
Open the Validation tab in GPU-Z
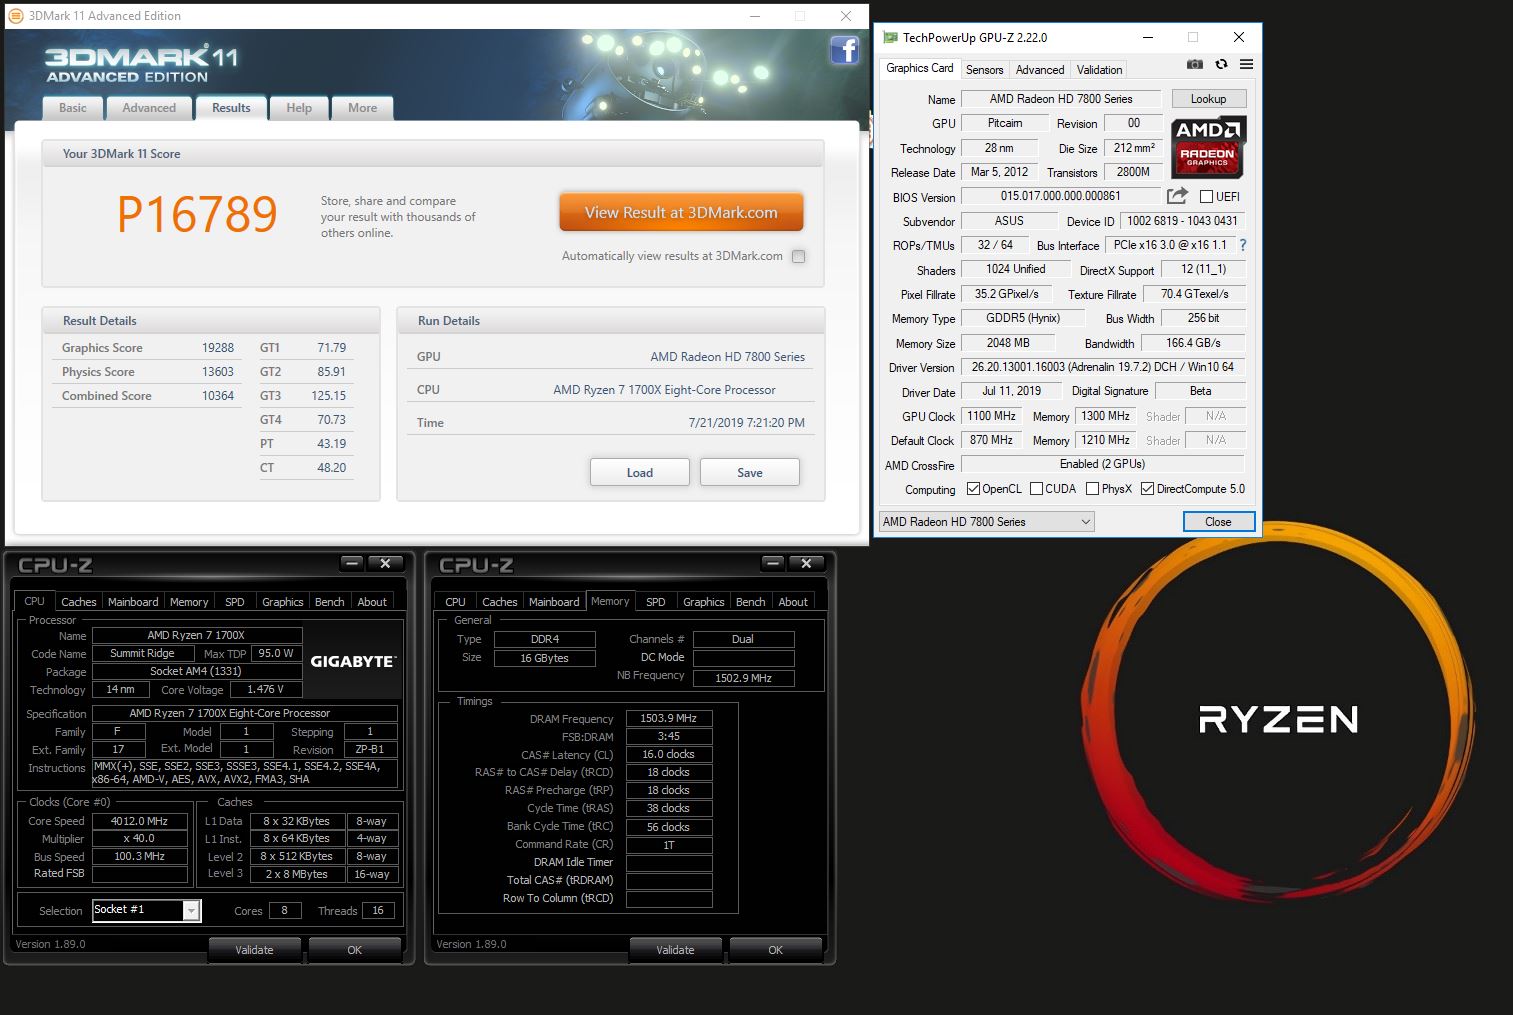[x=1099, y=70]
